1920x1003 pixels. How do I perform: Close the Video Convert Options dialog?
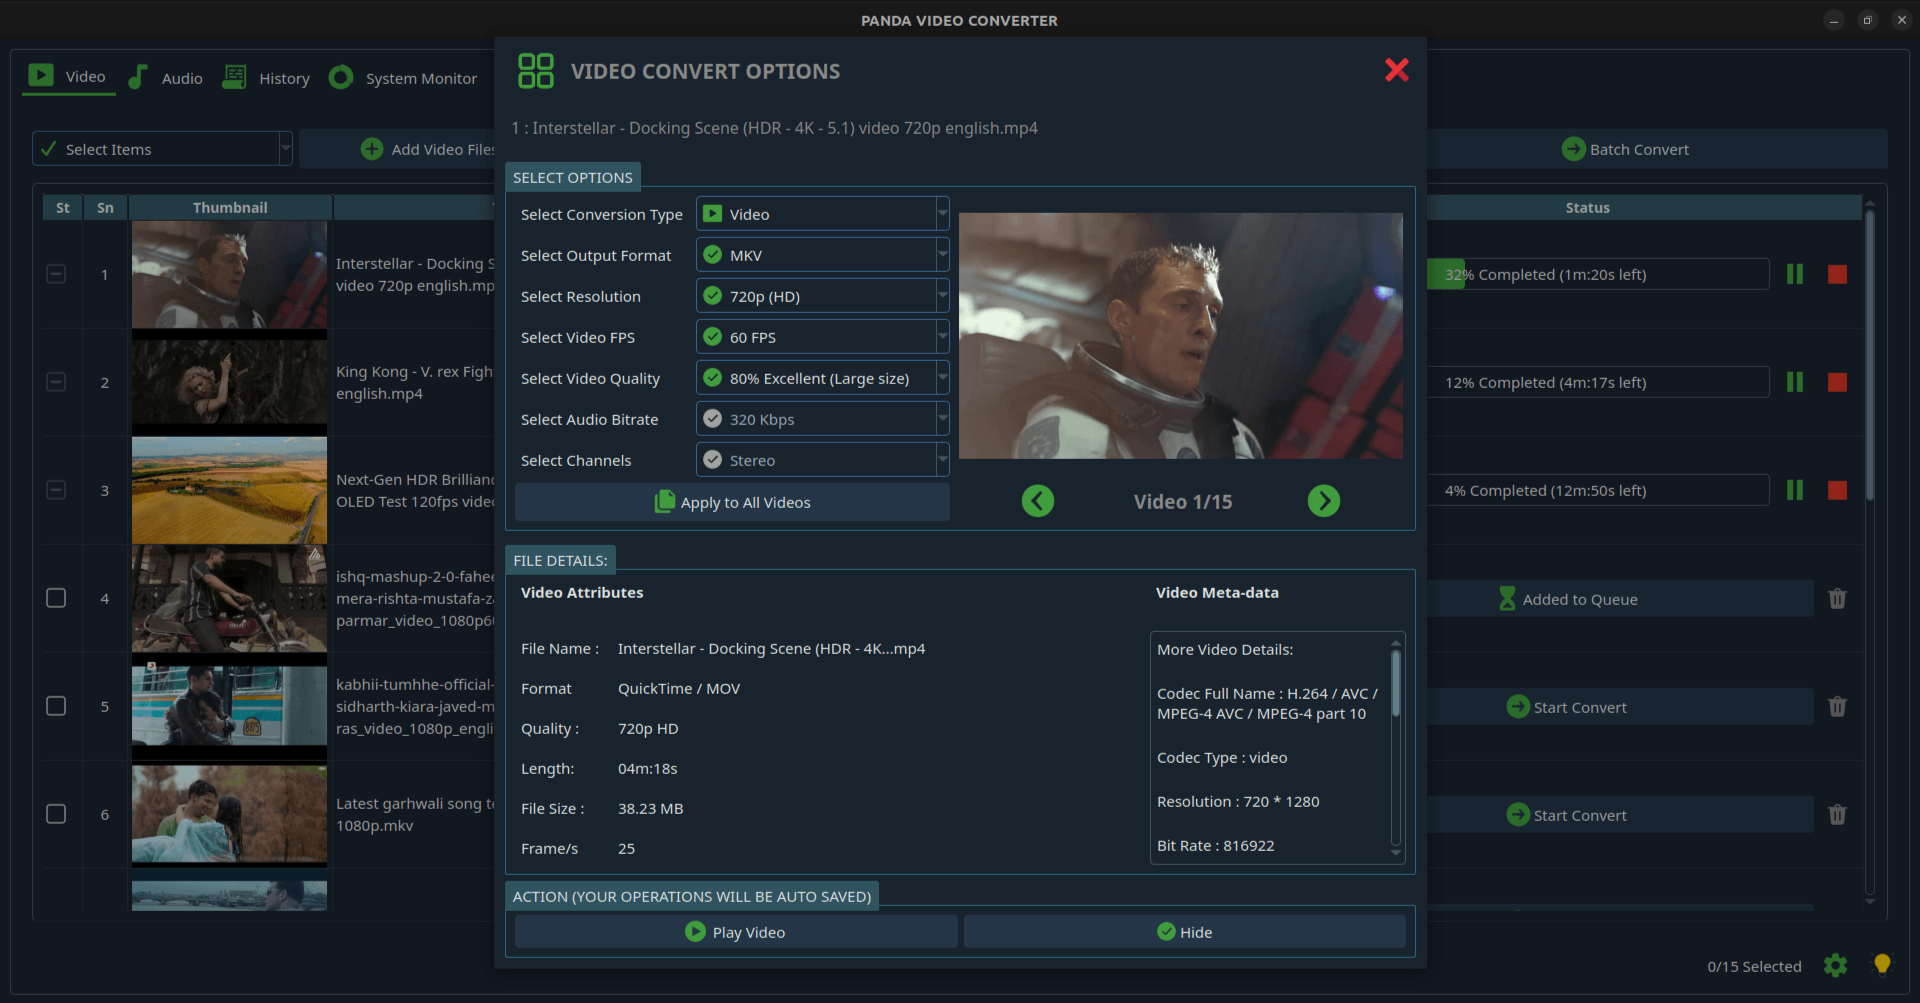pos(1397,70)
